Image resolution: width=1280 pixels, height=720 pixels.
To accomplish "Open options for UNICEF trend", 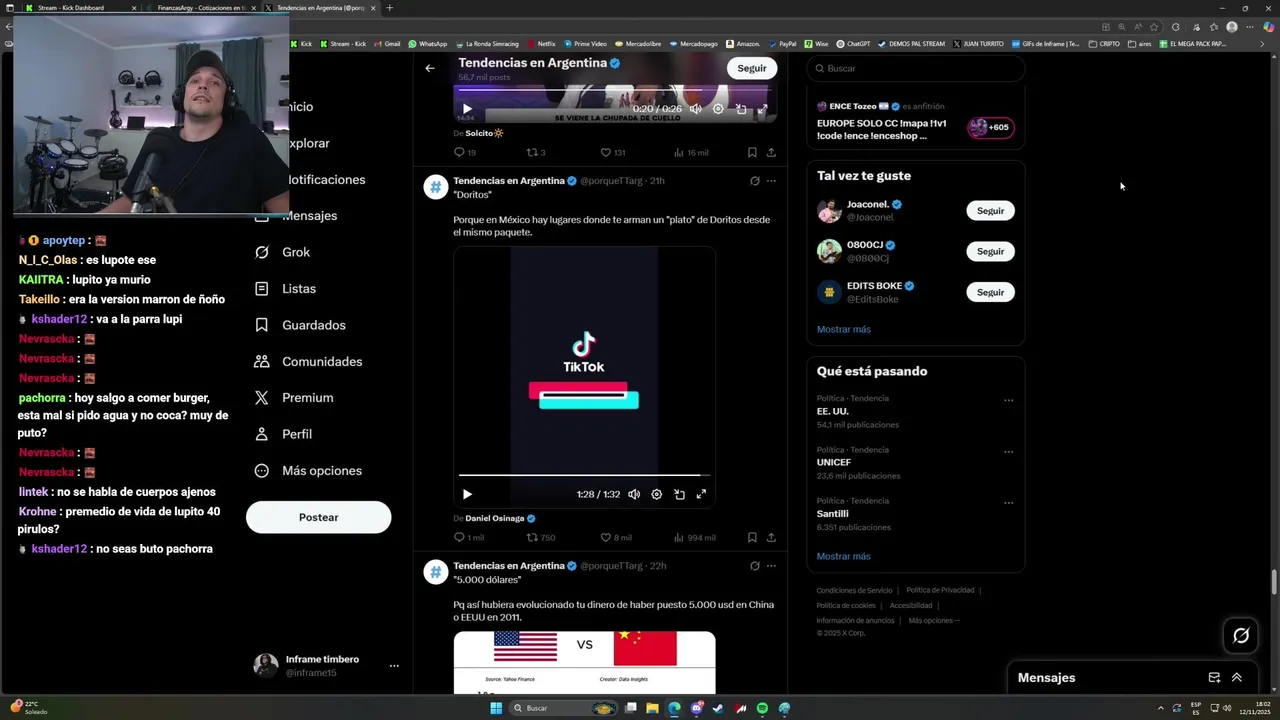I will point(1008,452).
